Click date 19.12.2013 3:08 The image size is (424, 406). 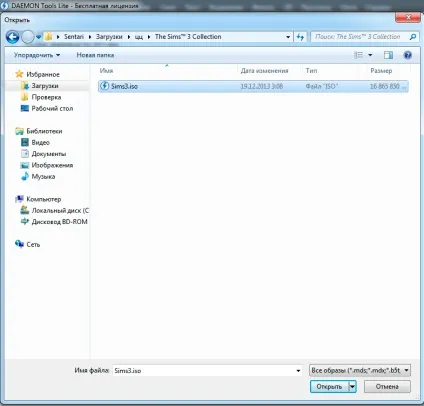click(x=262, y=86)
